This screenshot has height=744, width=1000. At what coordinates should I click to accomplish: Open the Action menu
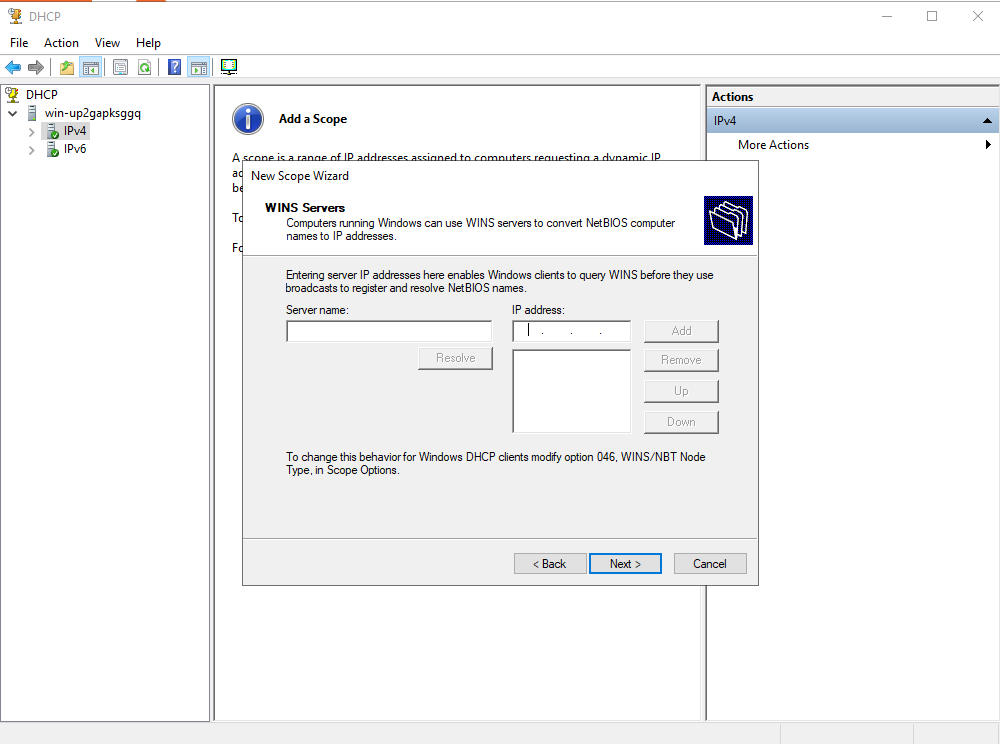(61, 43)
